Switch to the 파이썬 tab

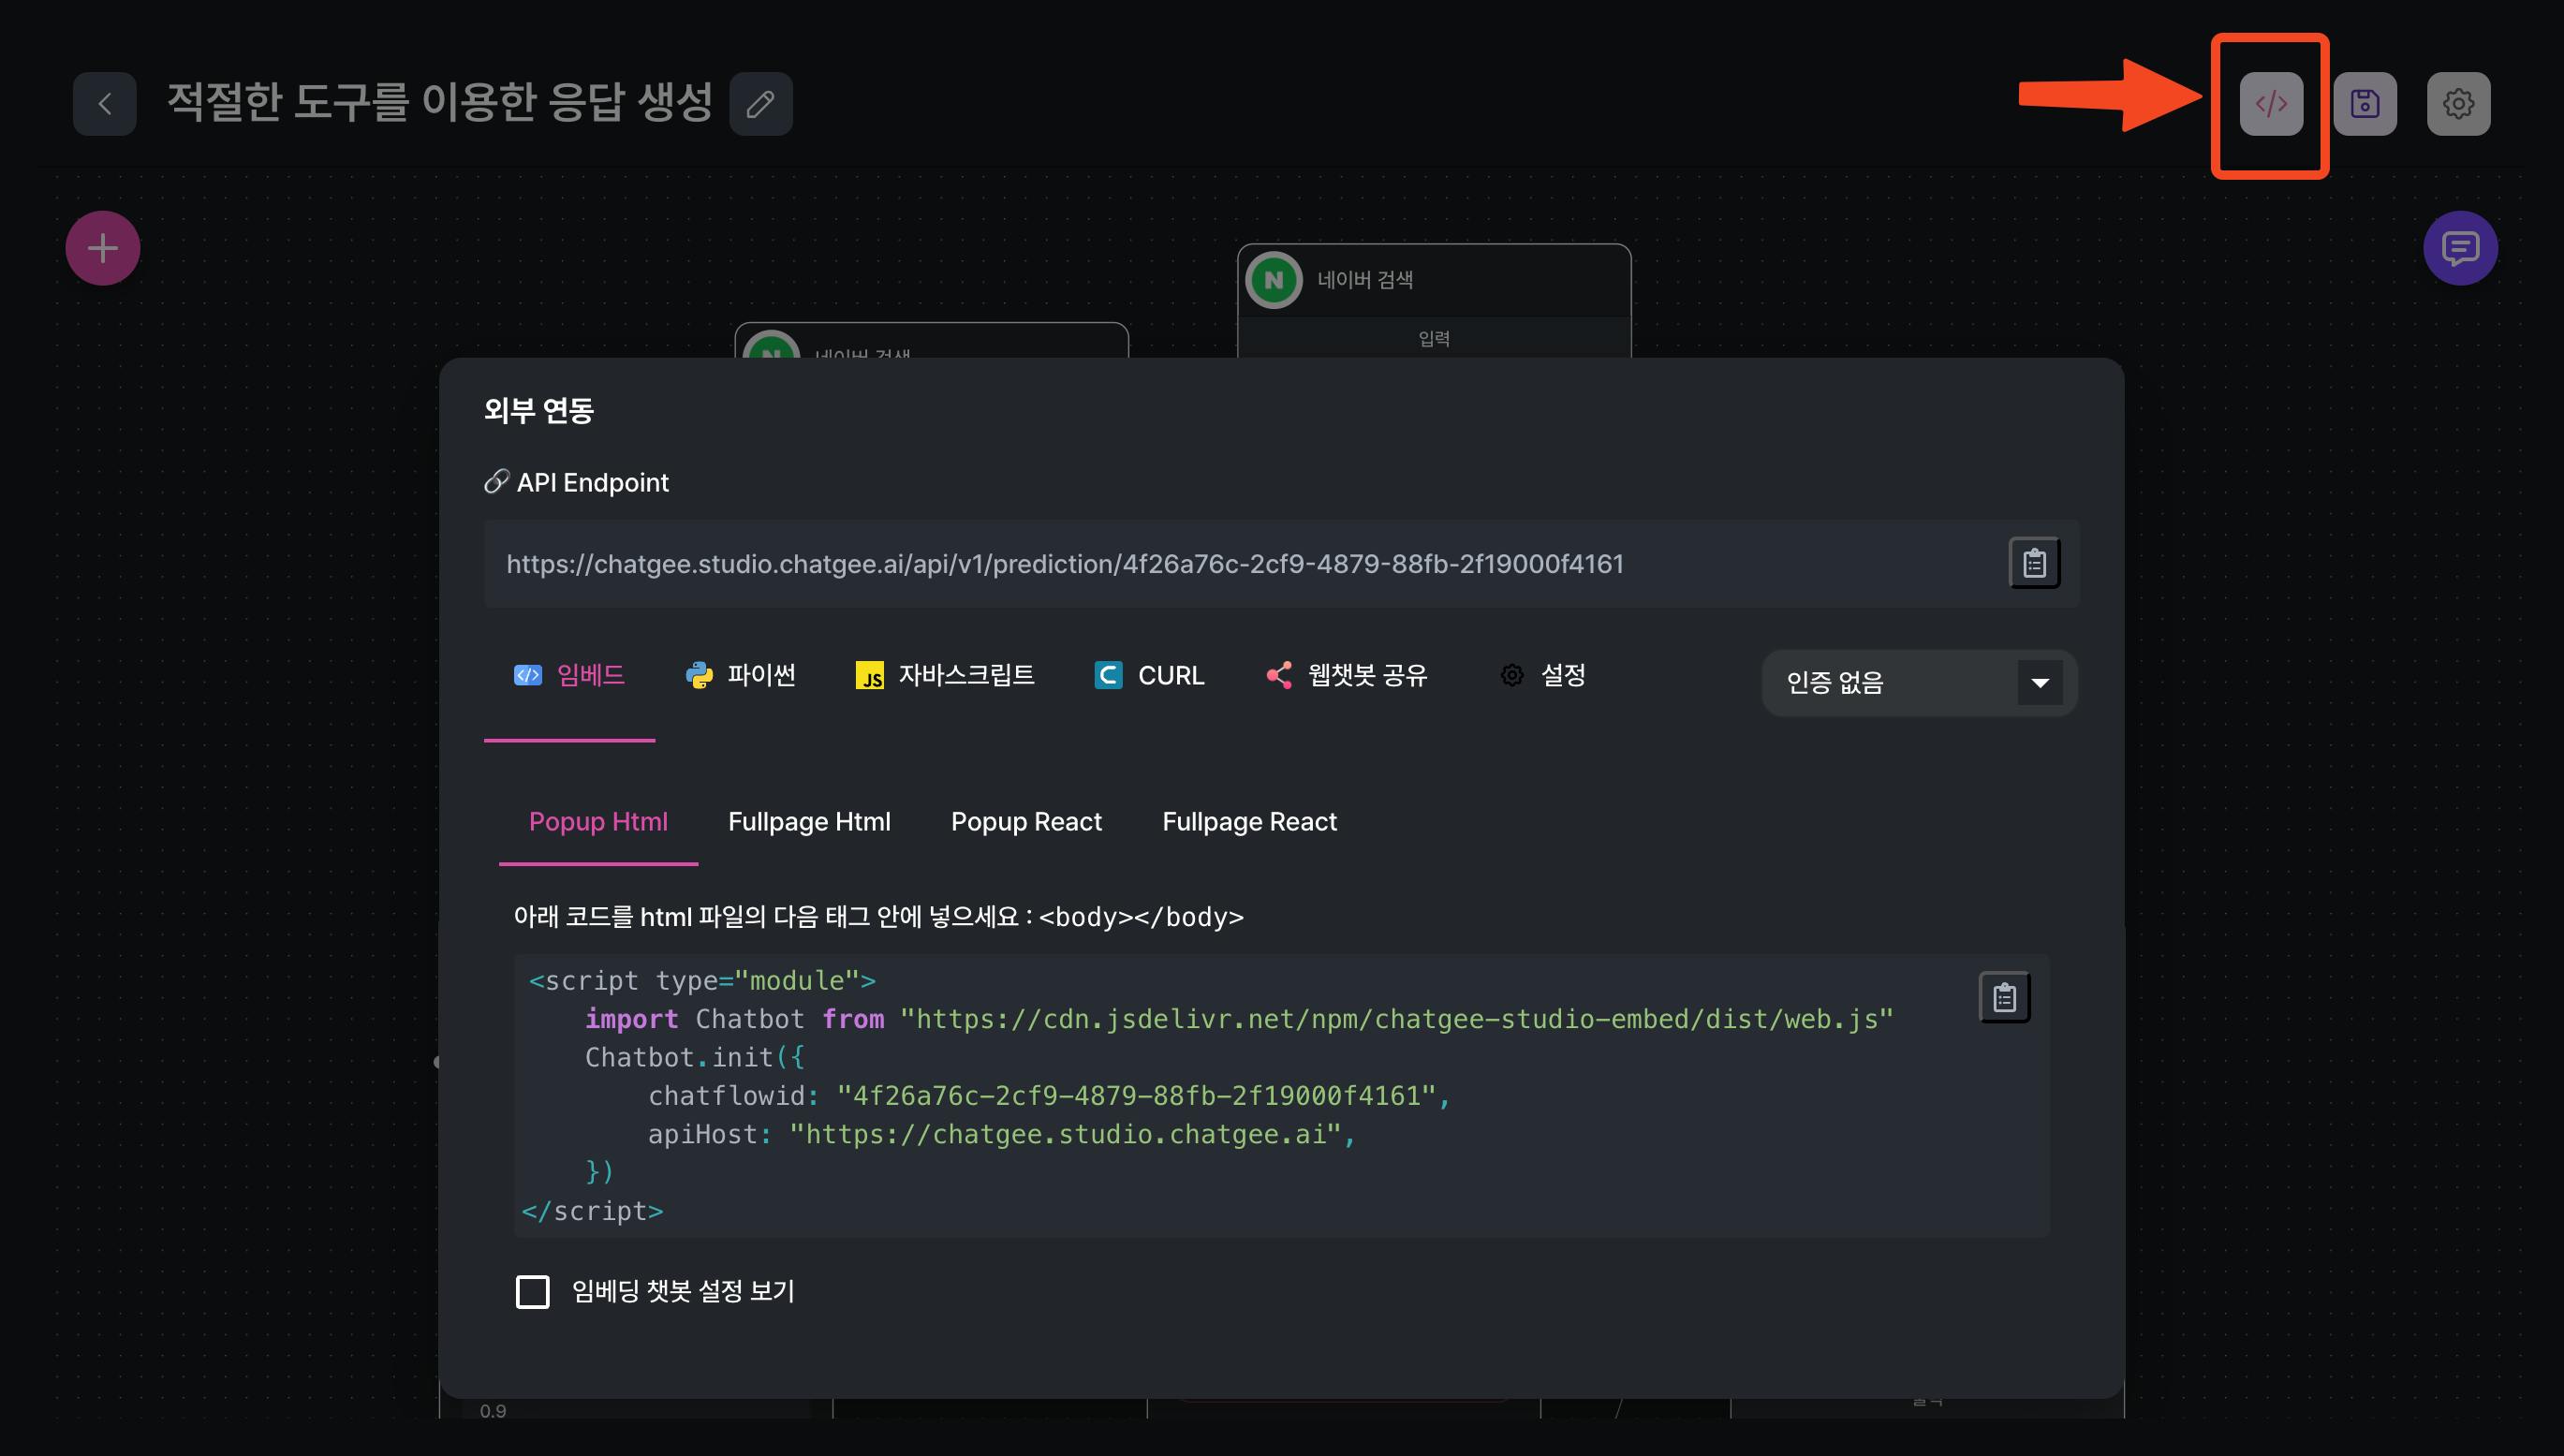pos(740,676)
